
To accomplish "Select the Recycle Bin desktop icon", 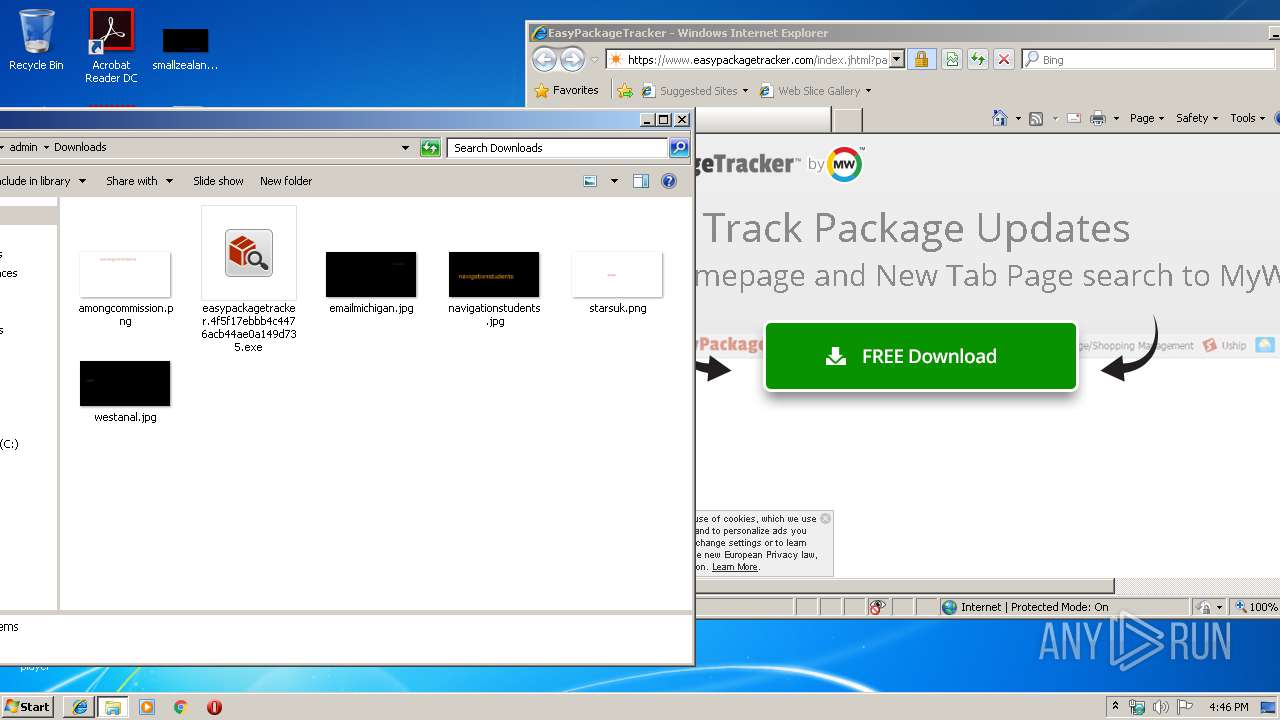I will coord(36,40).
